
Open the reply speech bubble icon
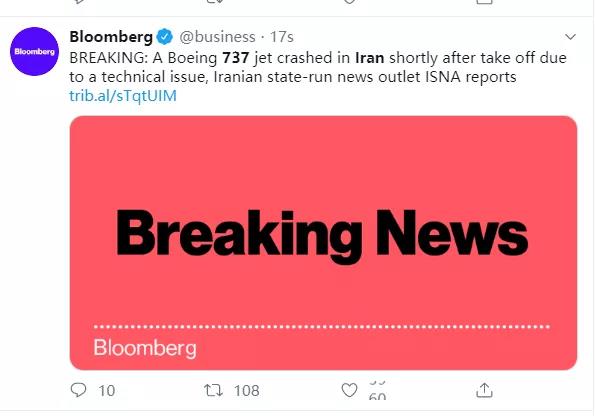pos(78,390)
